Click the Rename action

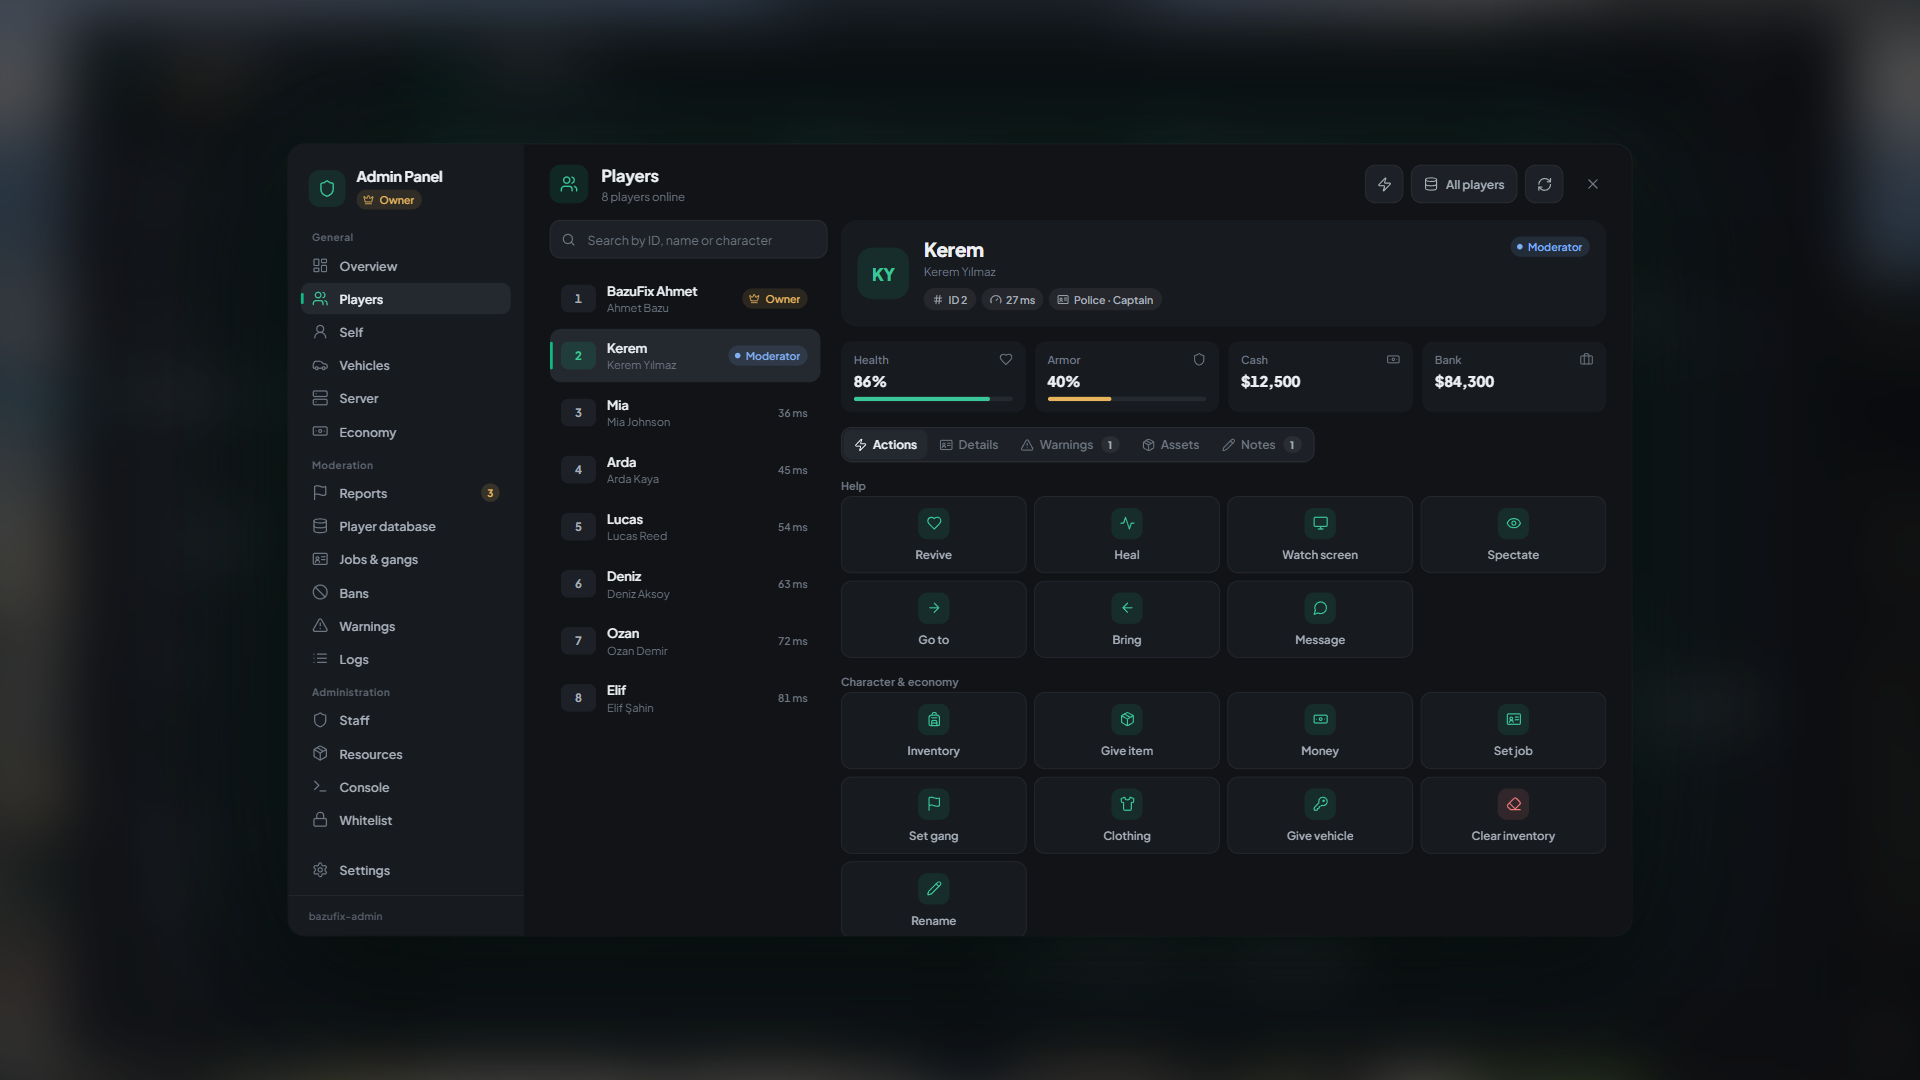tap(933, 899)
